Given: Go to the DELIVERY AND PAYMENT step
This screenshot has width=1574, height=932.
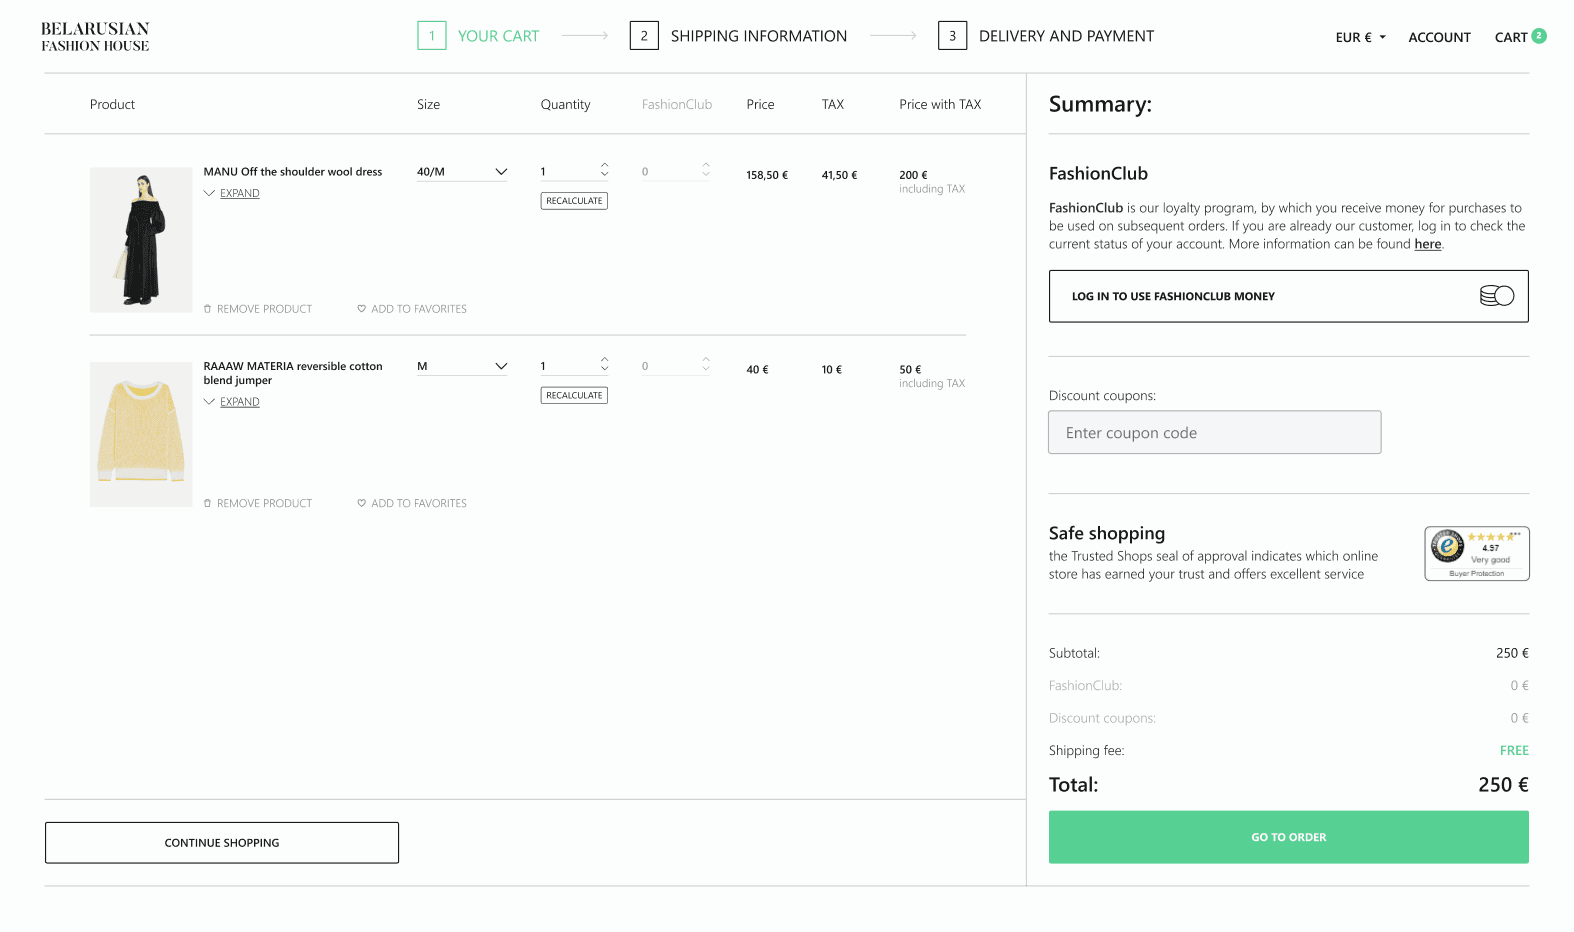Looking at the screenshot, I should (x=1066, y=36).
